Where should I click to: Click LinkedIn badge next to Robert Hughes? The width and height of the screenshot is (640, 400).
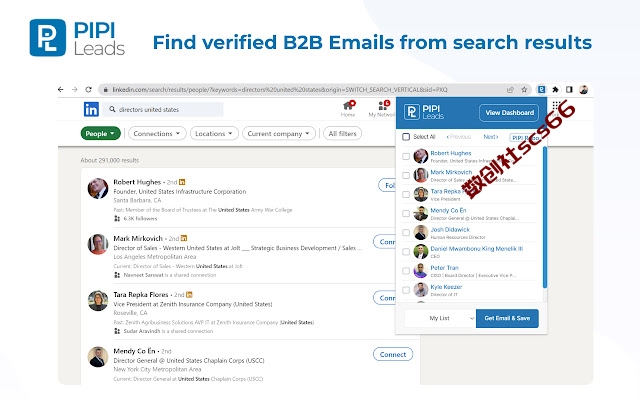tap(182, 182)
